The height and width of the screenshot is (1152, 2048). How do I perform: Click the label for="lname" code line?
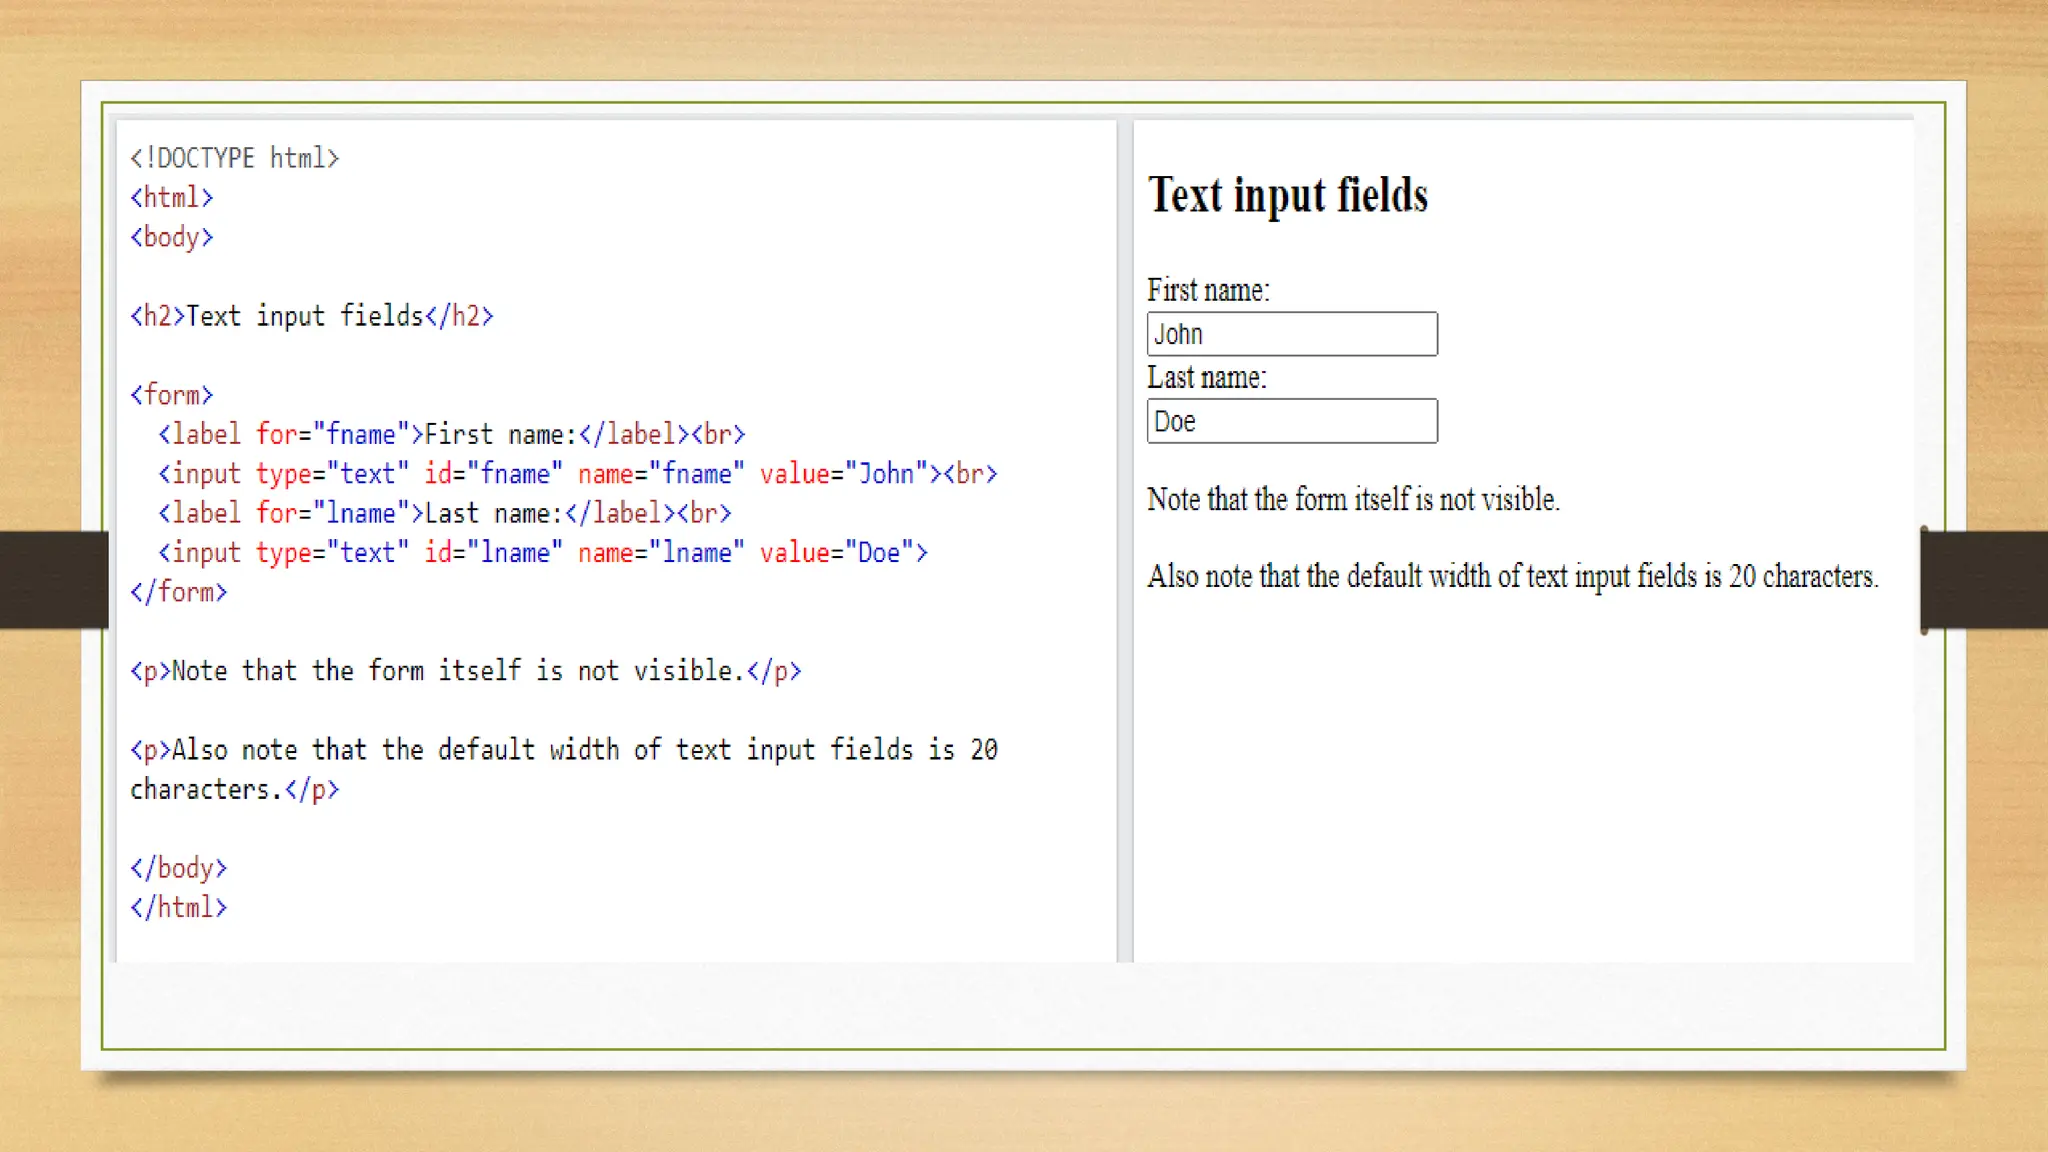click(444, 513)
